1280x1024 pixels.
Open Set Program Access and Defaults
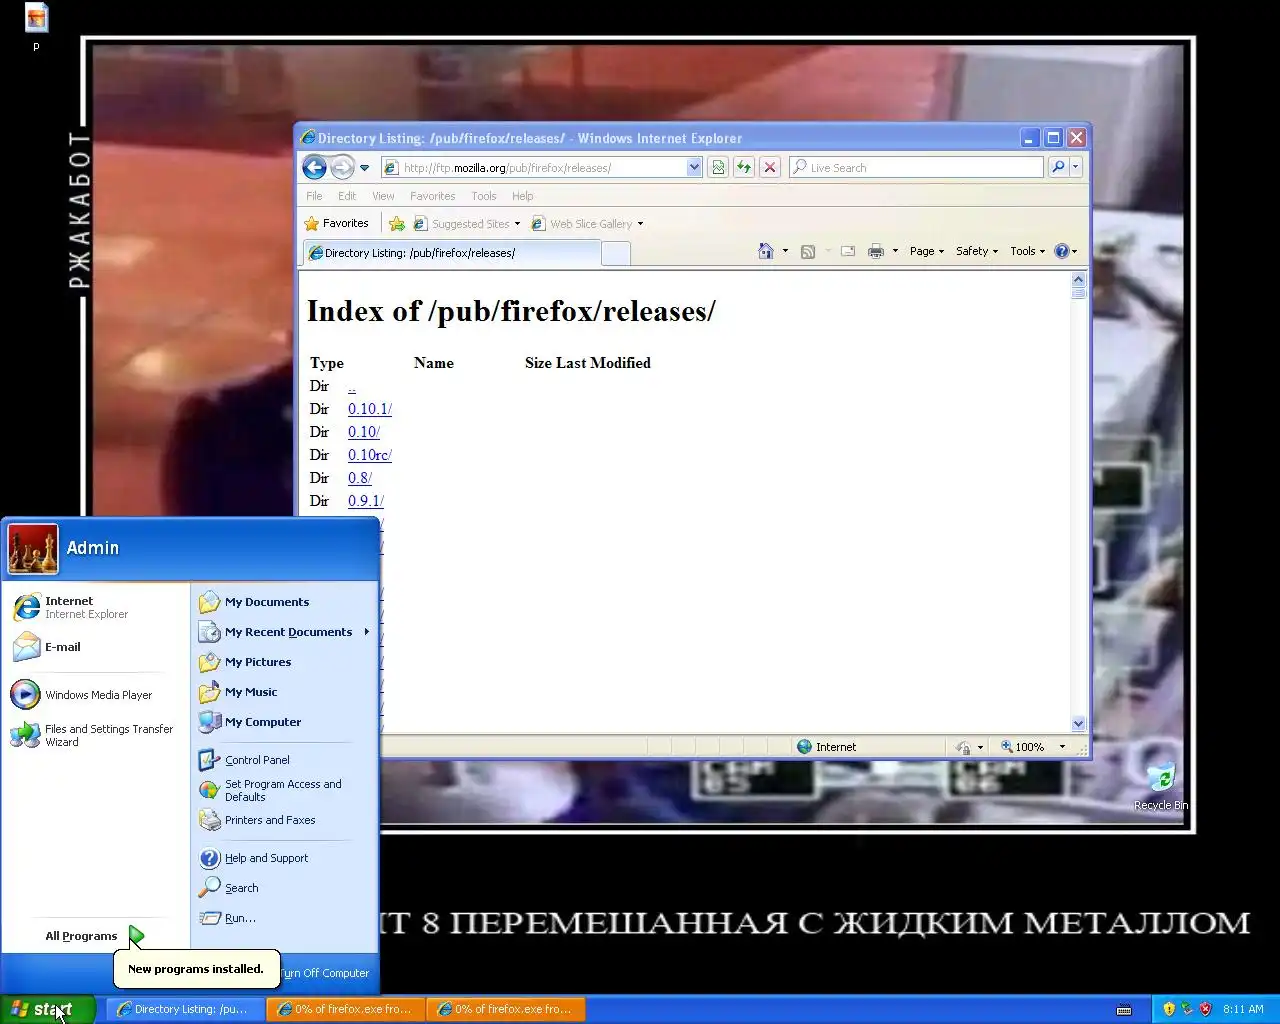pyautogui.click(x=284, y=790)
